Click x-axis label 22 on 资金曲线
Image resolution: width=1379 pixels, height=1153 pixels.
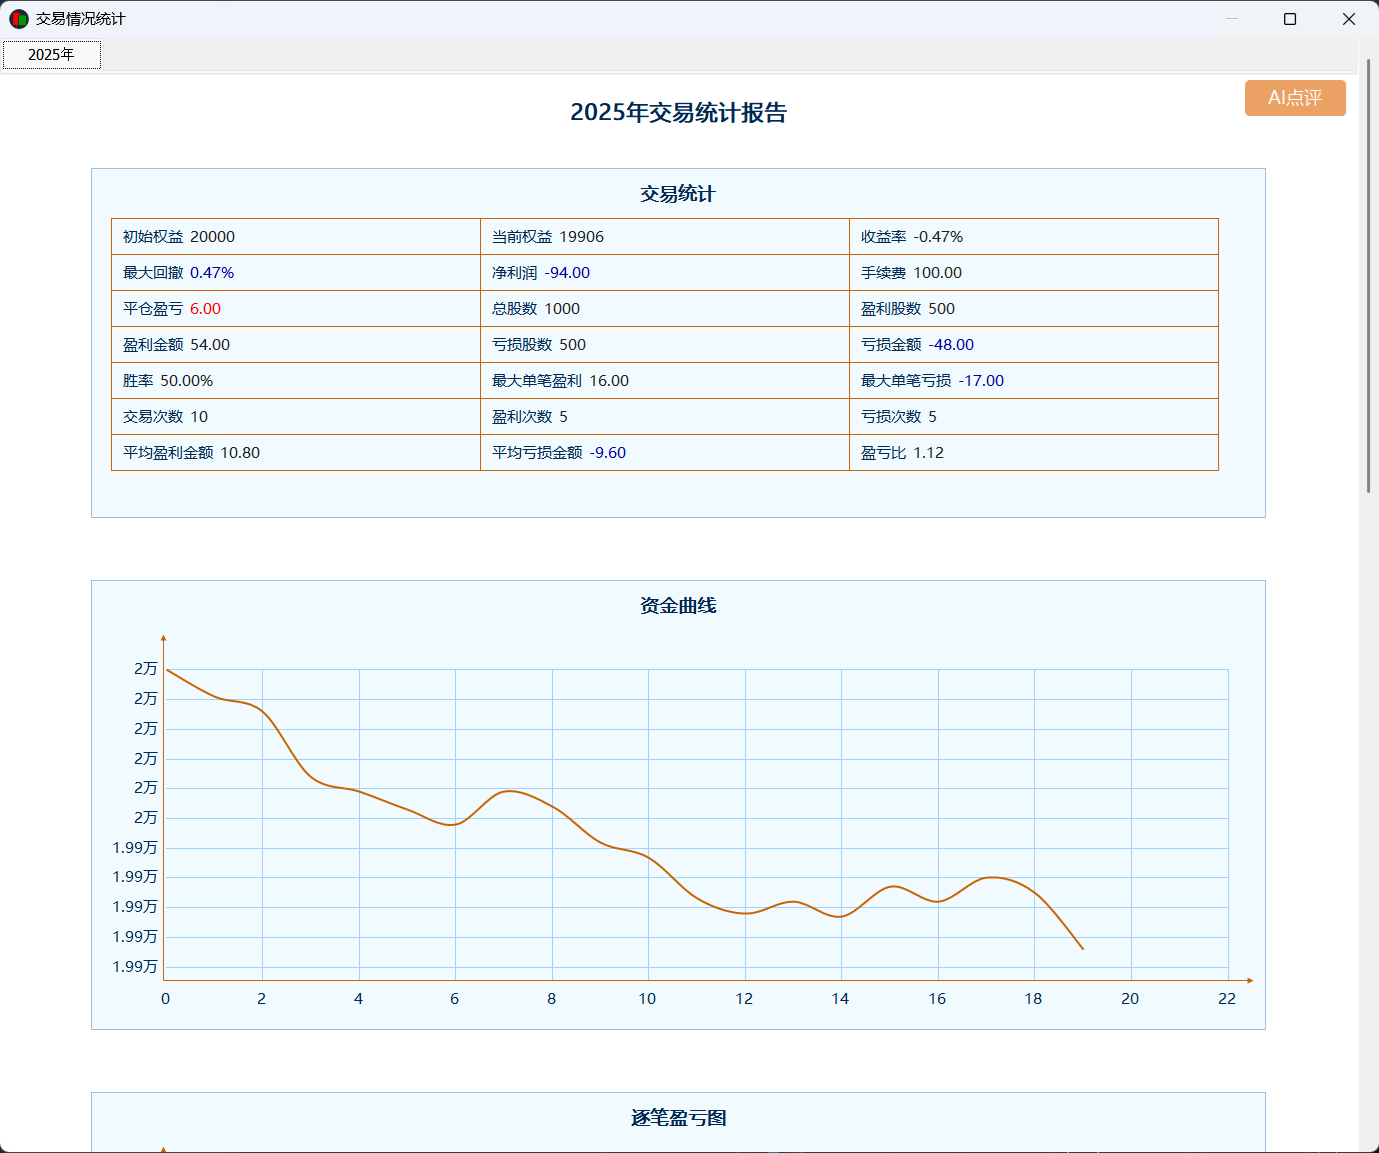[x=1227, y=999]
